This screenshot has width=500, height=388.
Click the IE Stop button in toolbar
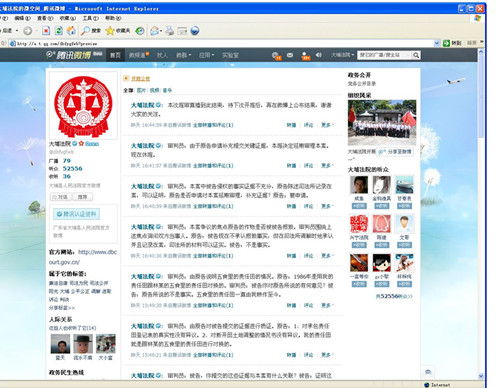coord(46,31)
